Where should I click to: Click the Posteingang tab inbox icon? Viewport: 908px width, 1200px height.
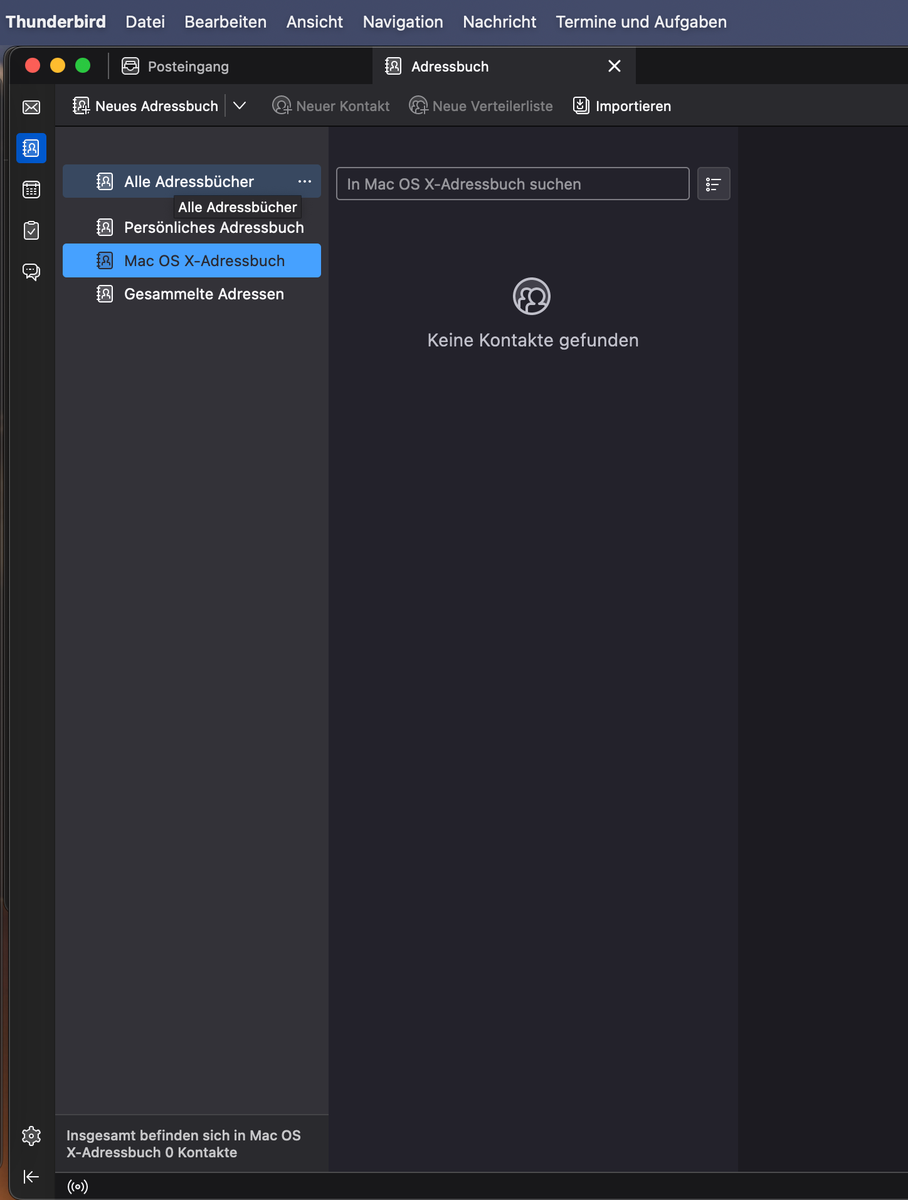[x=130, y=66]
